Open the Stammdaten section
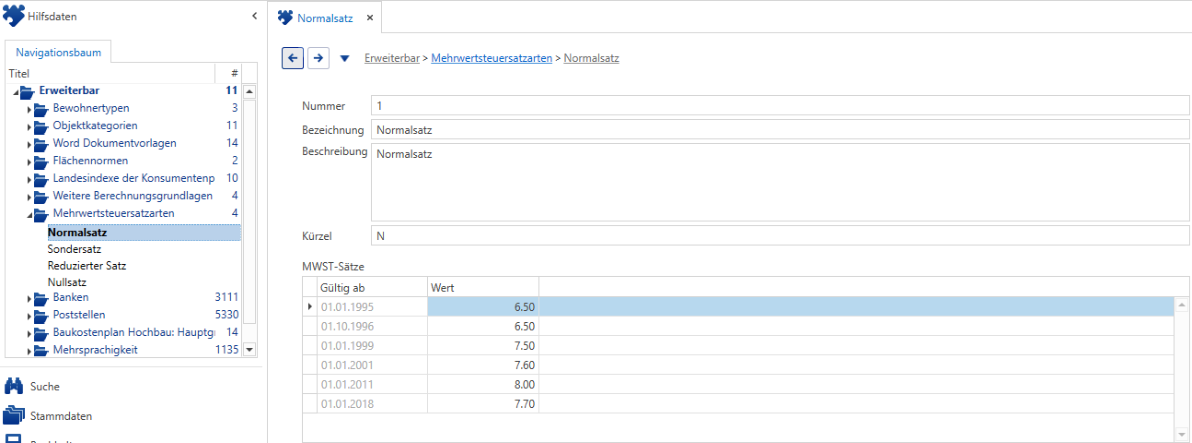 coord(59,416)
